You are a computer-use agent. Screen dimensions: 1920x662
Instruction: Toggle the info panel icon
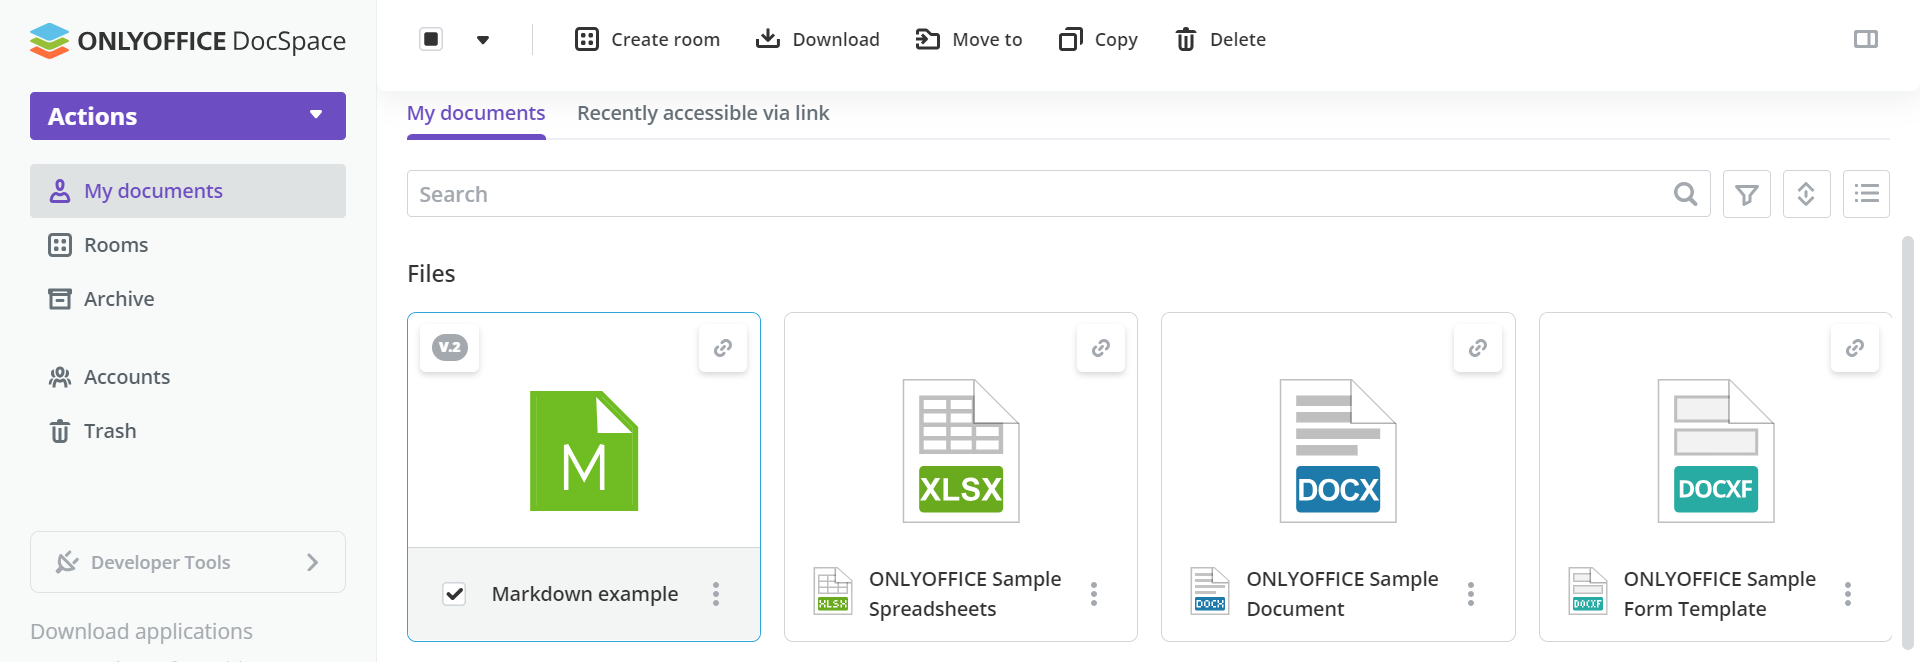coord(1865,39)
